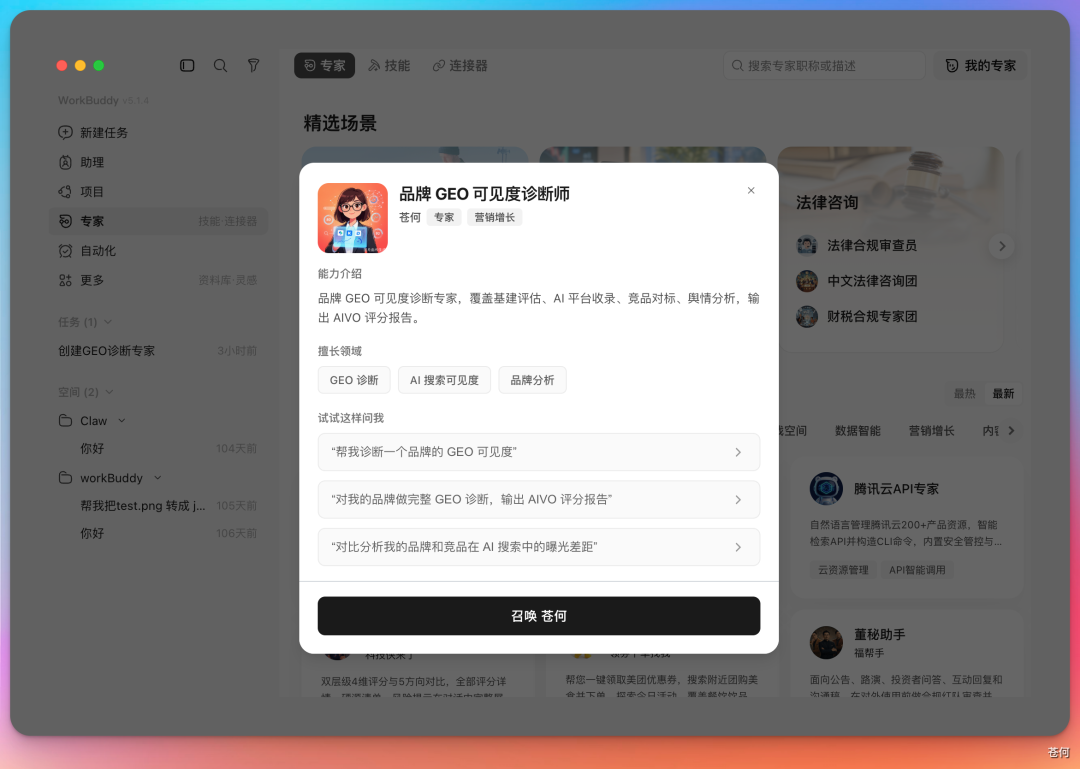This screenshot has height=769, width=1080.
Task: Click the 中文法律咨询团 avatar
Action: [807, 281]
